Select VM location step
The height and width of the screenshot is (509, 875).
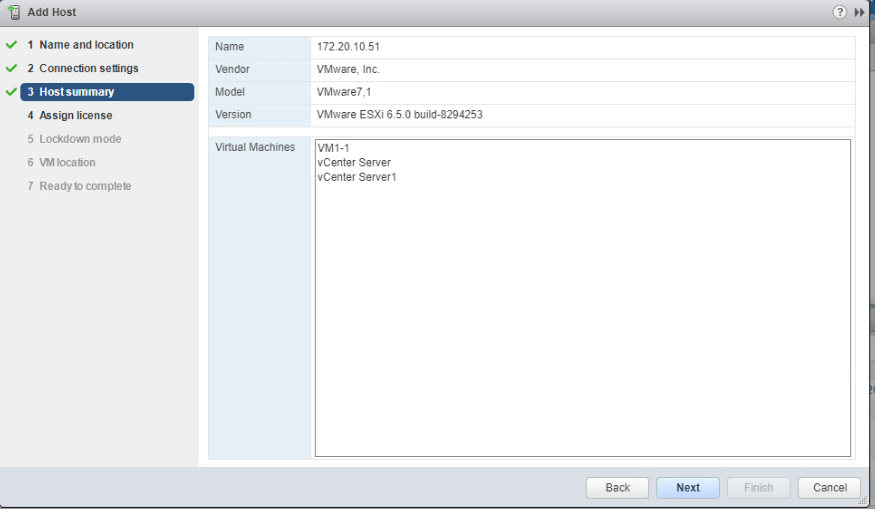pos(67,162)
